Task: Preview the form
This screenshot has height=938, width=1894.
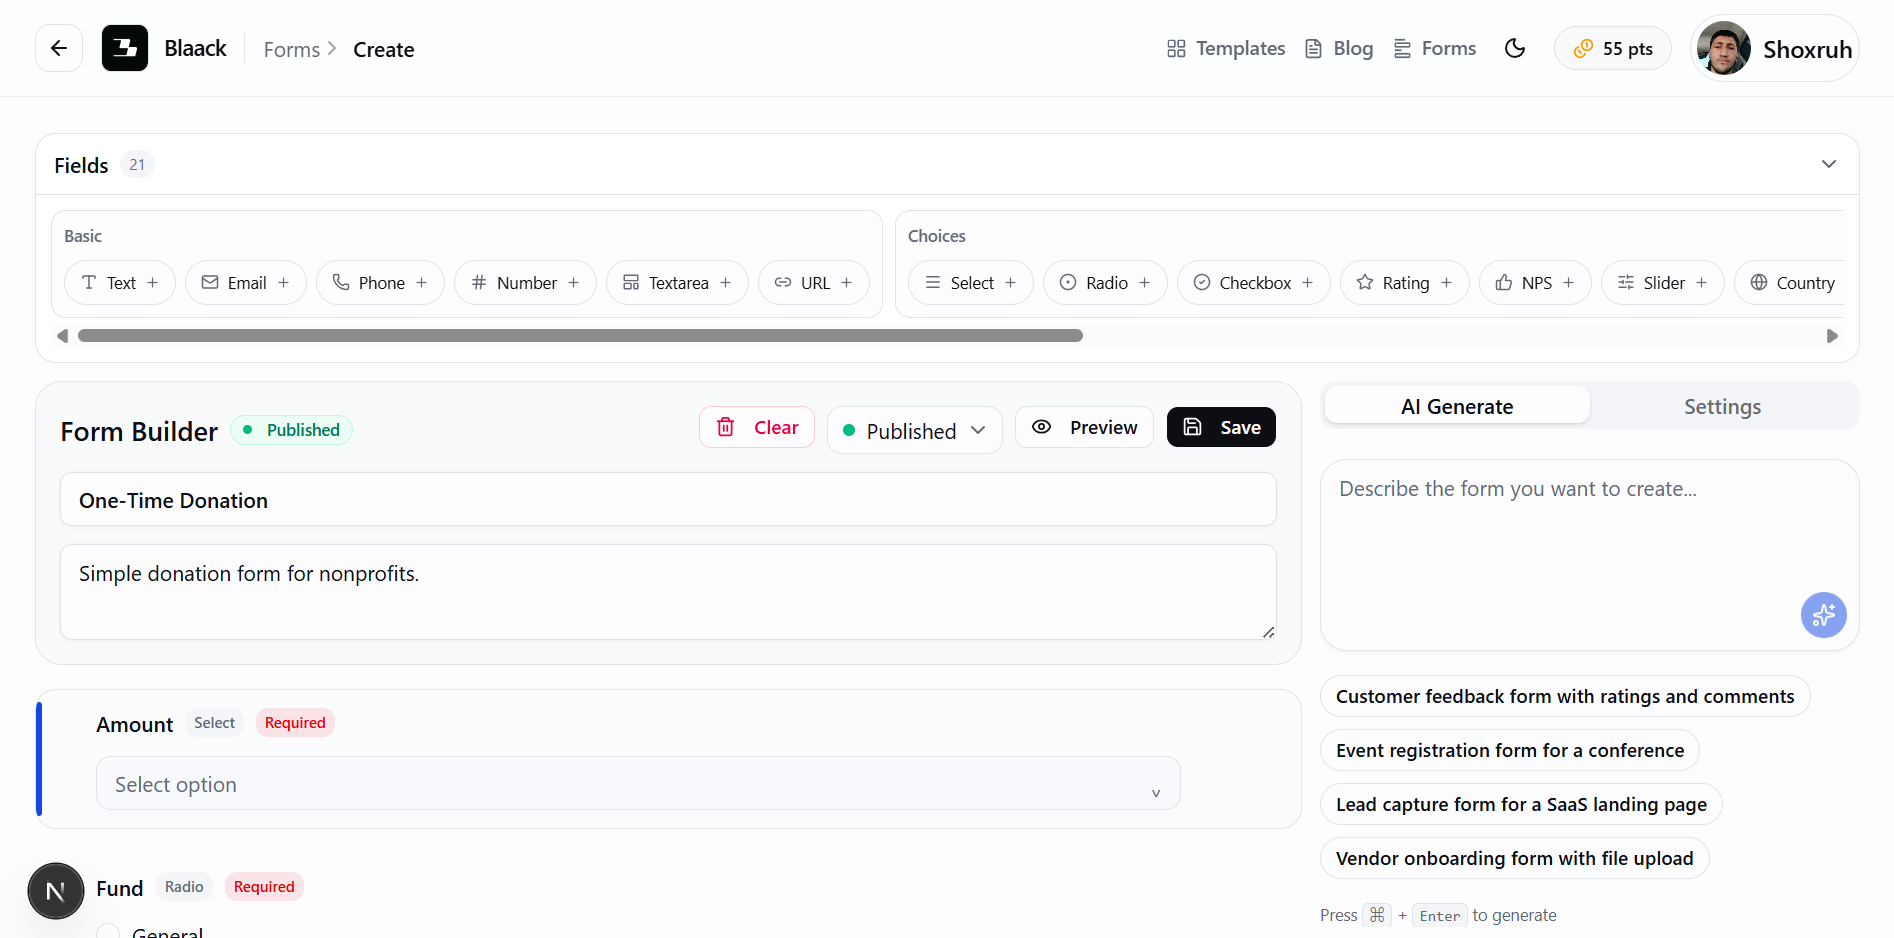Action: coord(1084,427)
